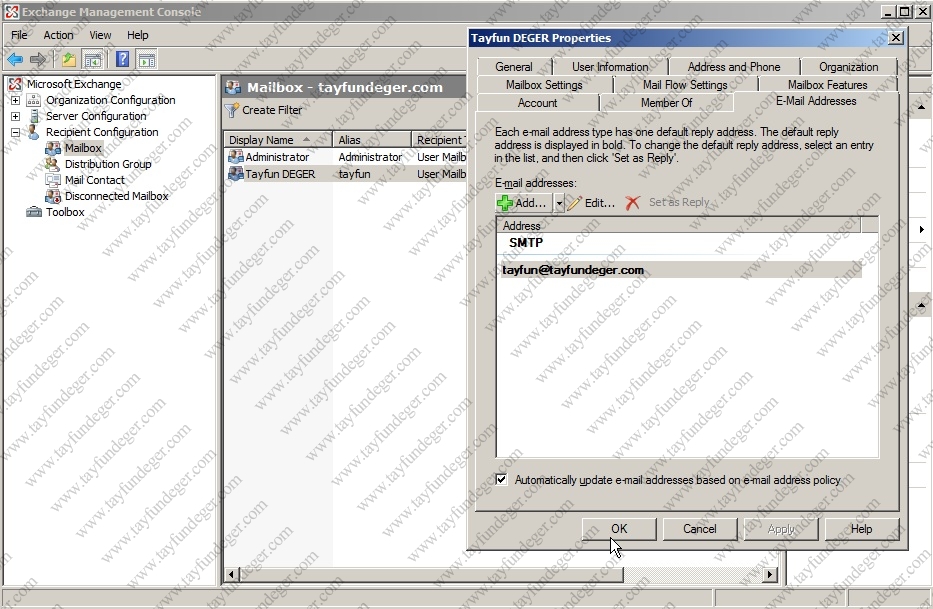Switch to the Mail Flow Settings tab

[685, 85]
